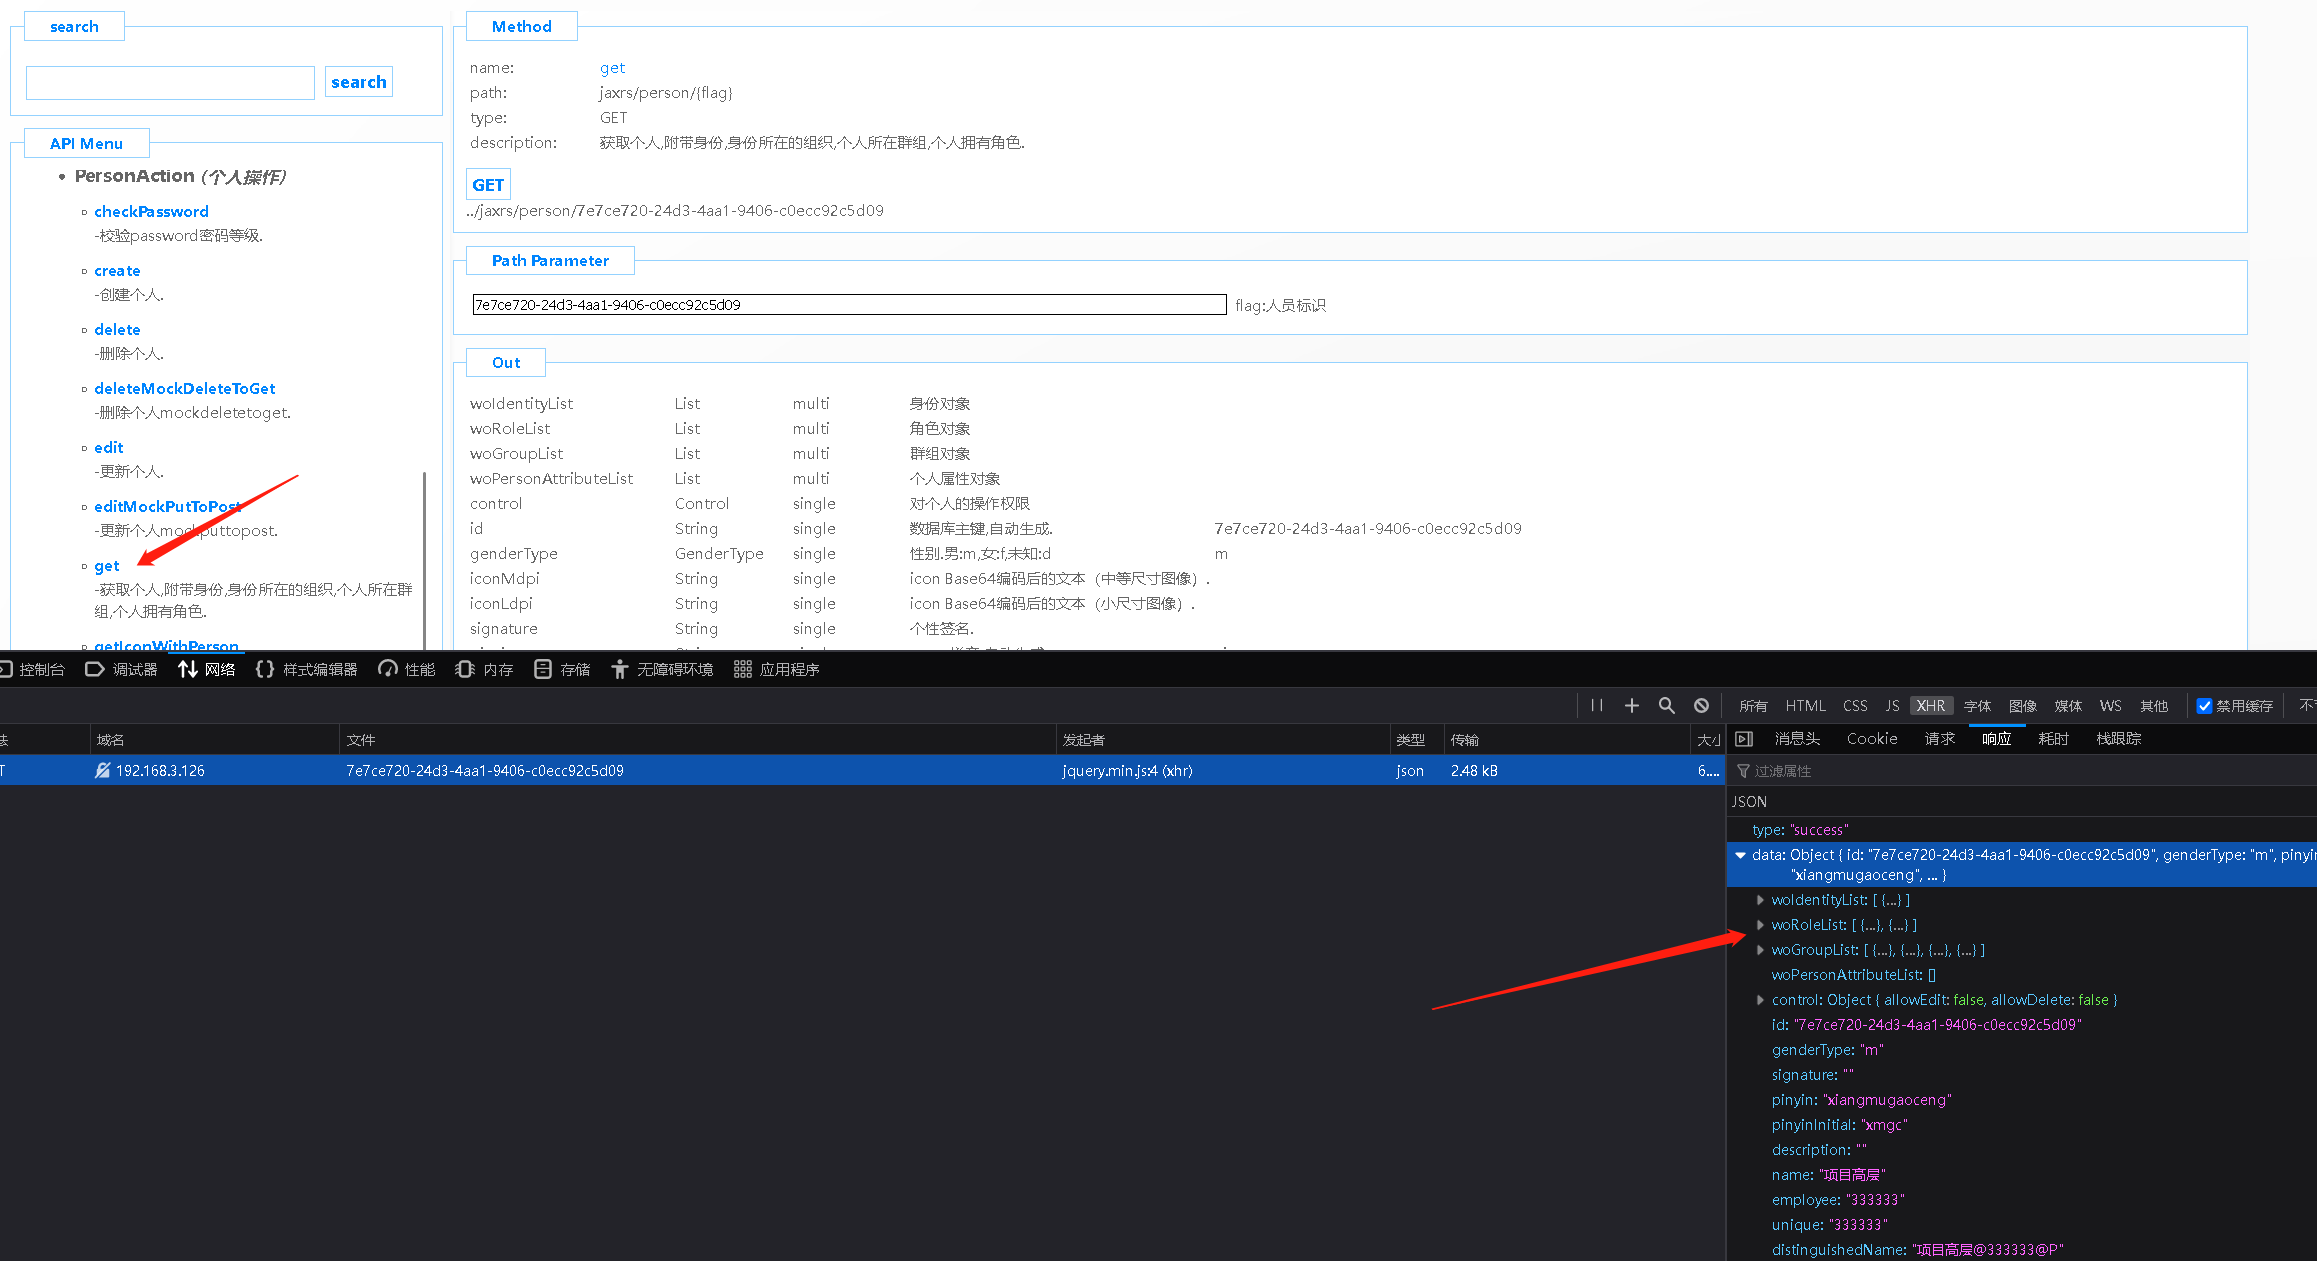Toggle the network details sidebar icon
The height and width of the screenshot is (1261, 2317).
click(x=1744, y=739)
